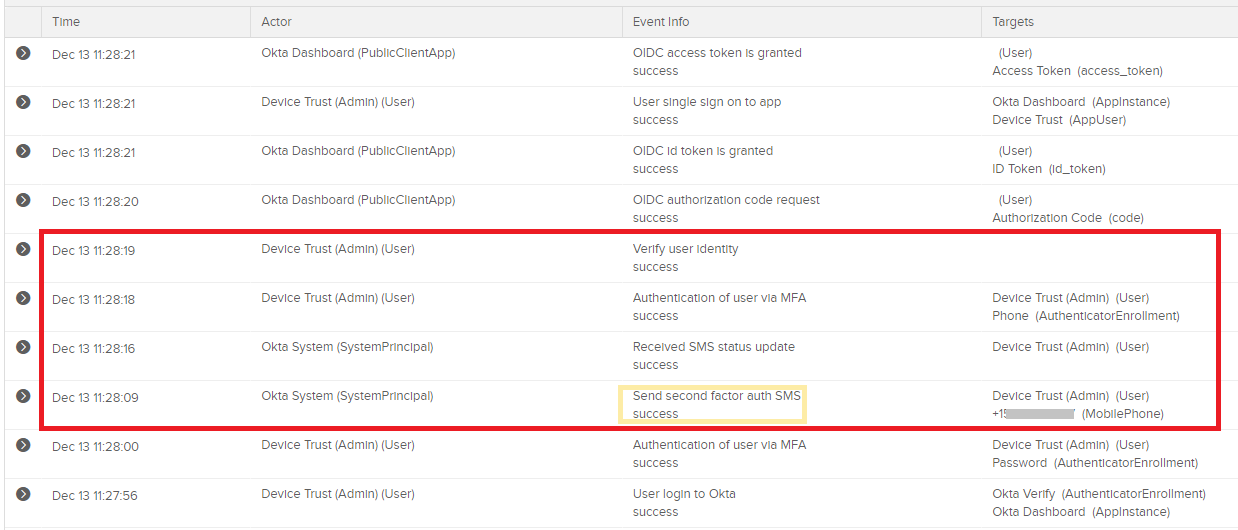Image resolution: width=1238 pixels, height=530 pixels.
Task: Select the Dec 13 11:28:18 timestamp
Action: [x=93, y=299]
